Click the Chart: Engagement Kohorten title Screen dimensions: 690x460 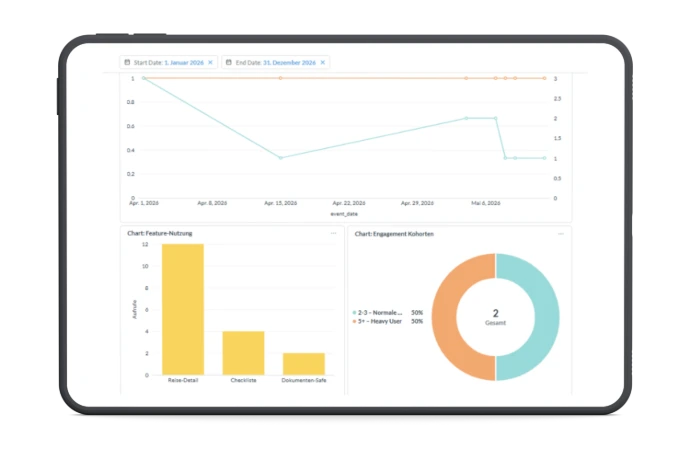click(394, 234)
